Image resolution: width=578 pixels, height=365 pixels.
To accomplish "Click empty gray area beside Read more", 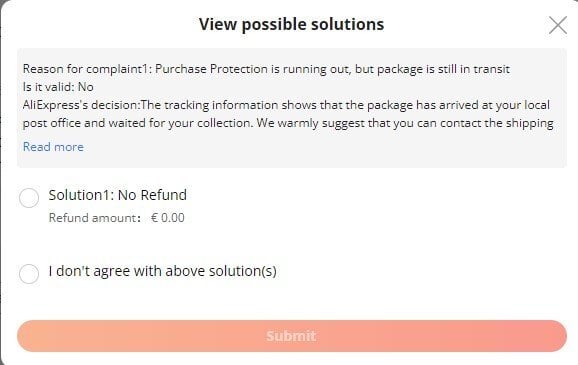I will [324, 147].
